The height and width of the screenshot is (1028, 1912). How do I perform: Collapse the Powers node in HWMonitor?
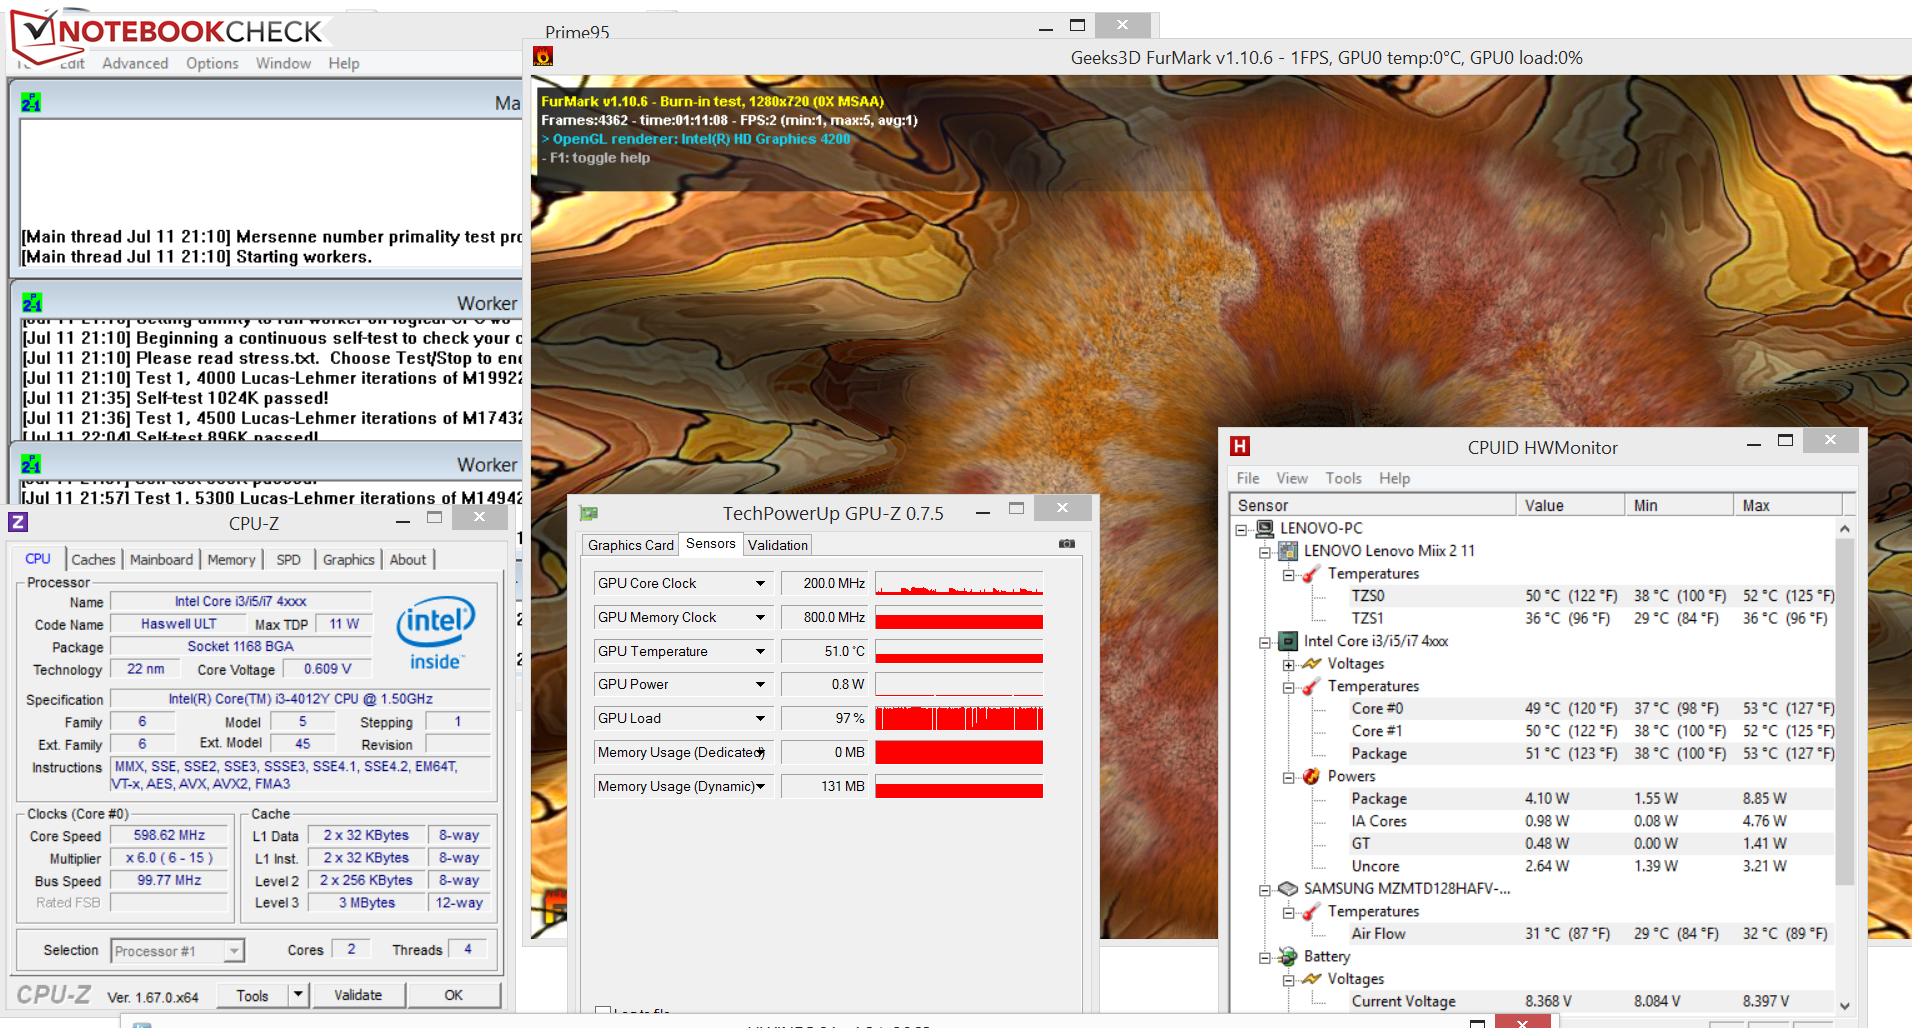click(x=1289, y=778)
